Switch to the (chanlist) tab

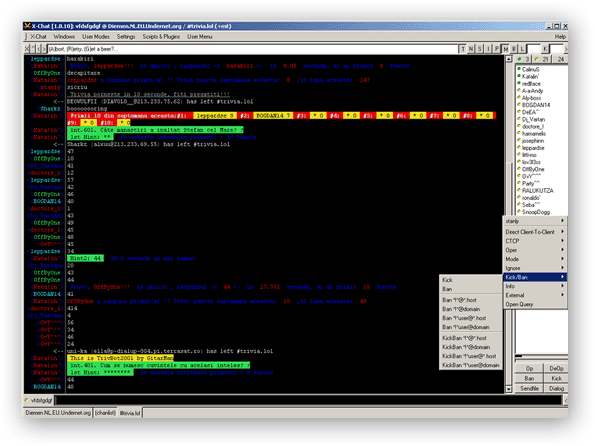click(105, 413)
